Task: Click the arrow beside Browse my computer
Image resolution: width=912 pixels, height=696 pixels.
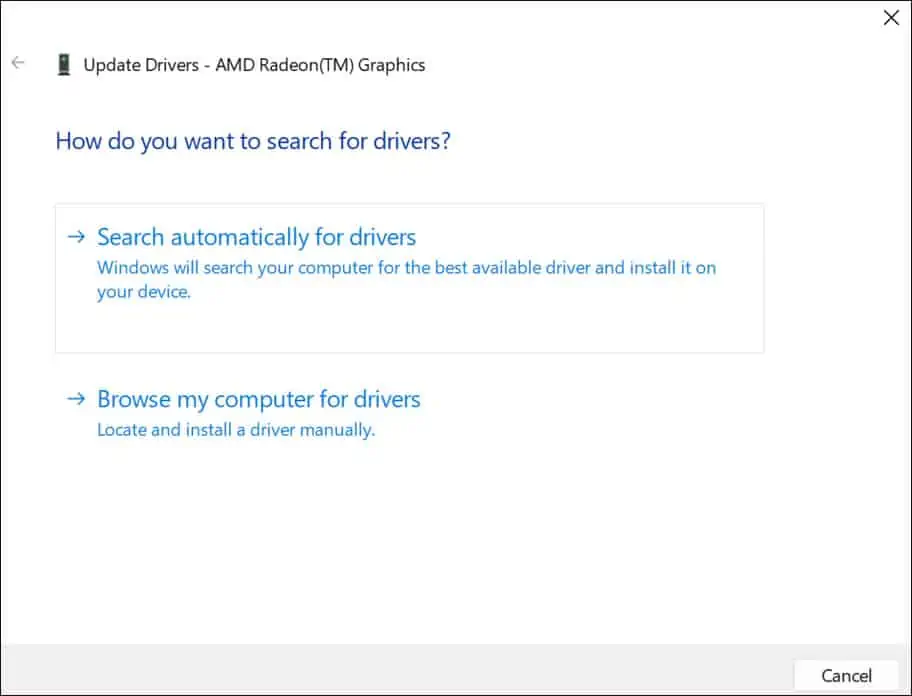Action: coord(76,399)
